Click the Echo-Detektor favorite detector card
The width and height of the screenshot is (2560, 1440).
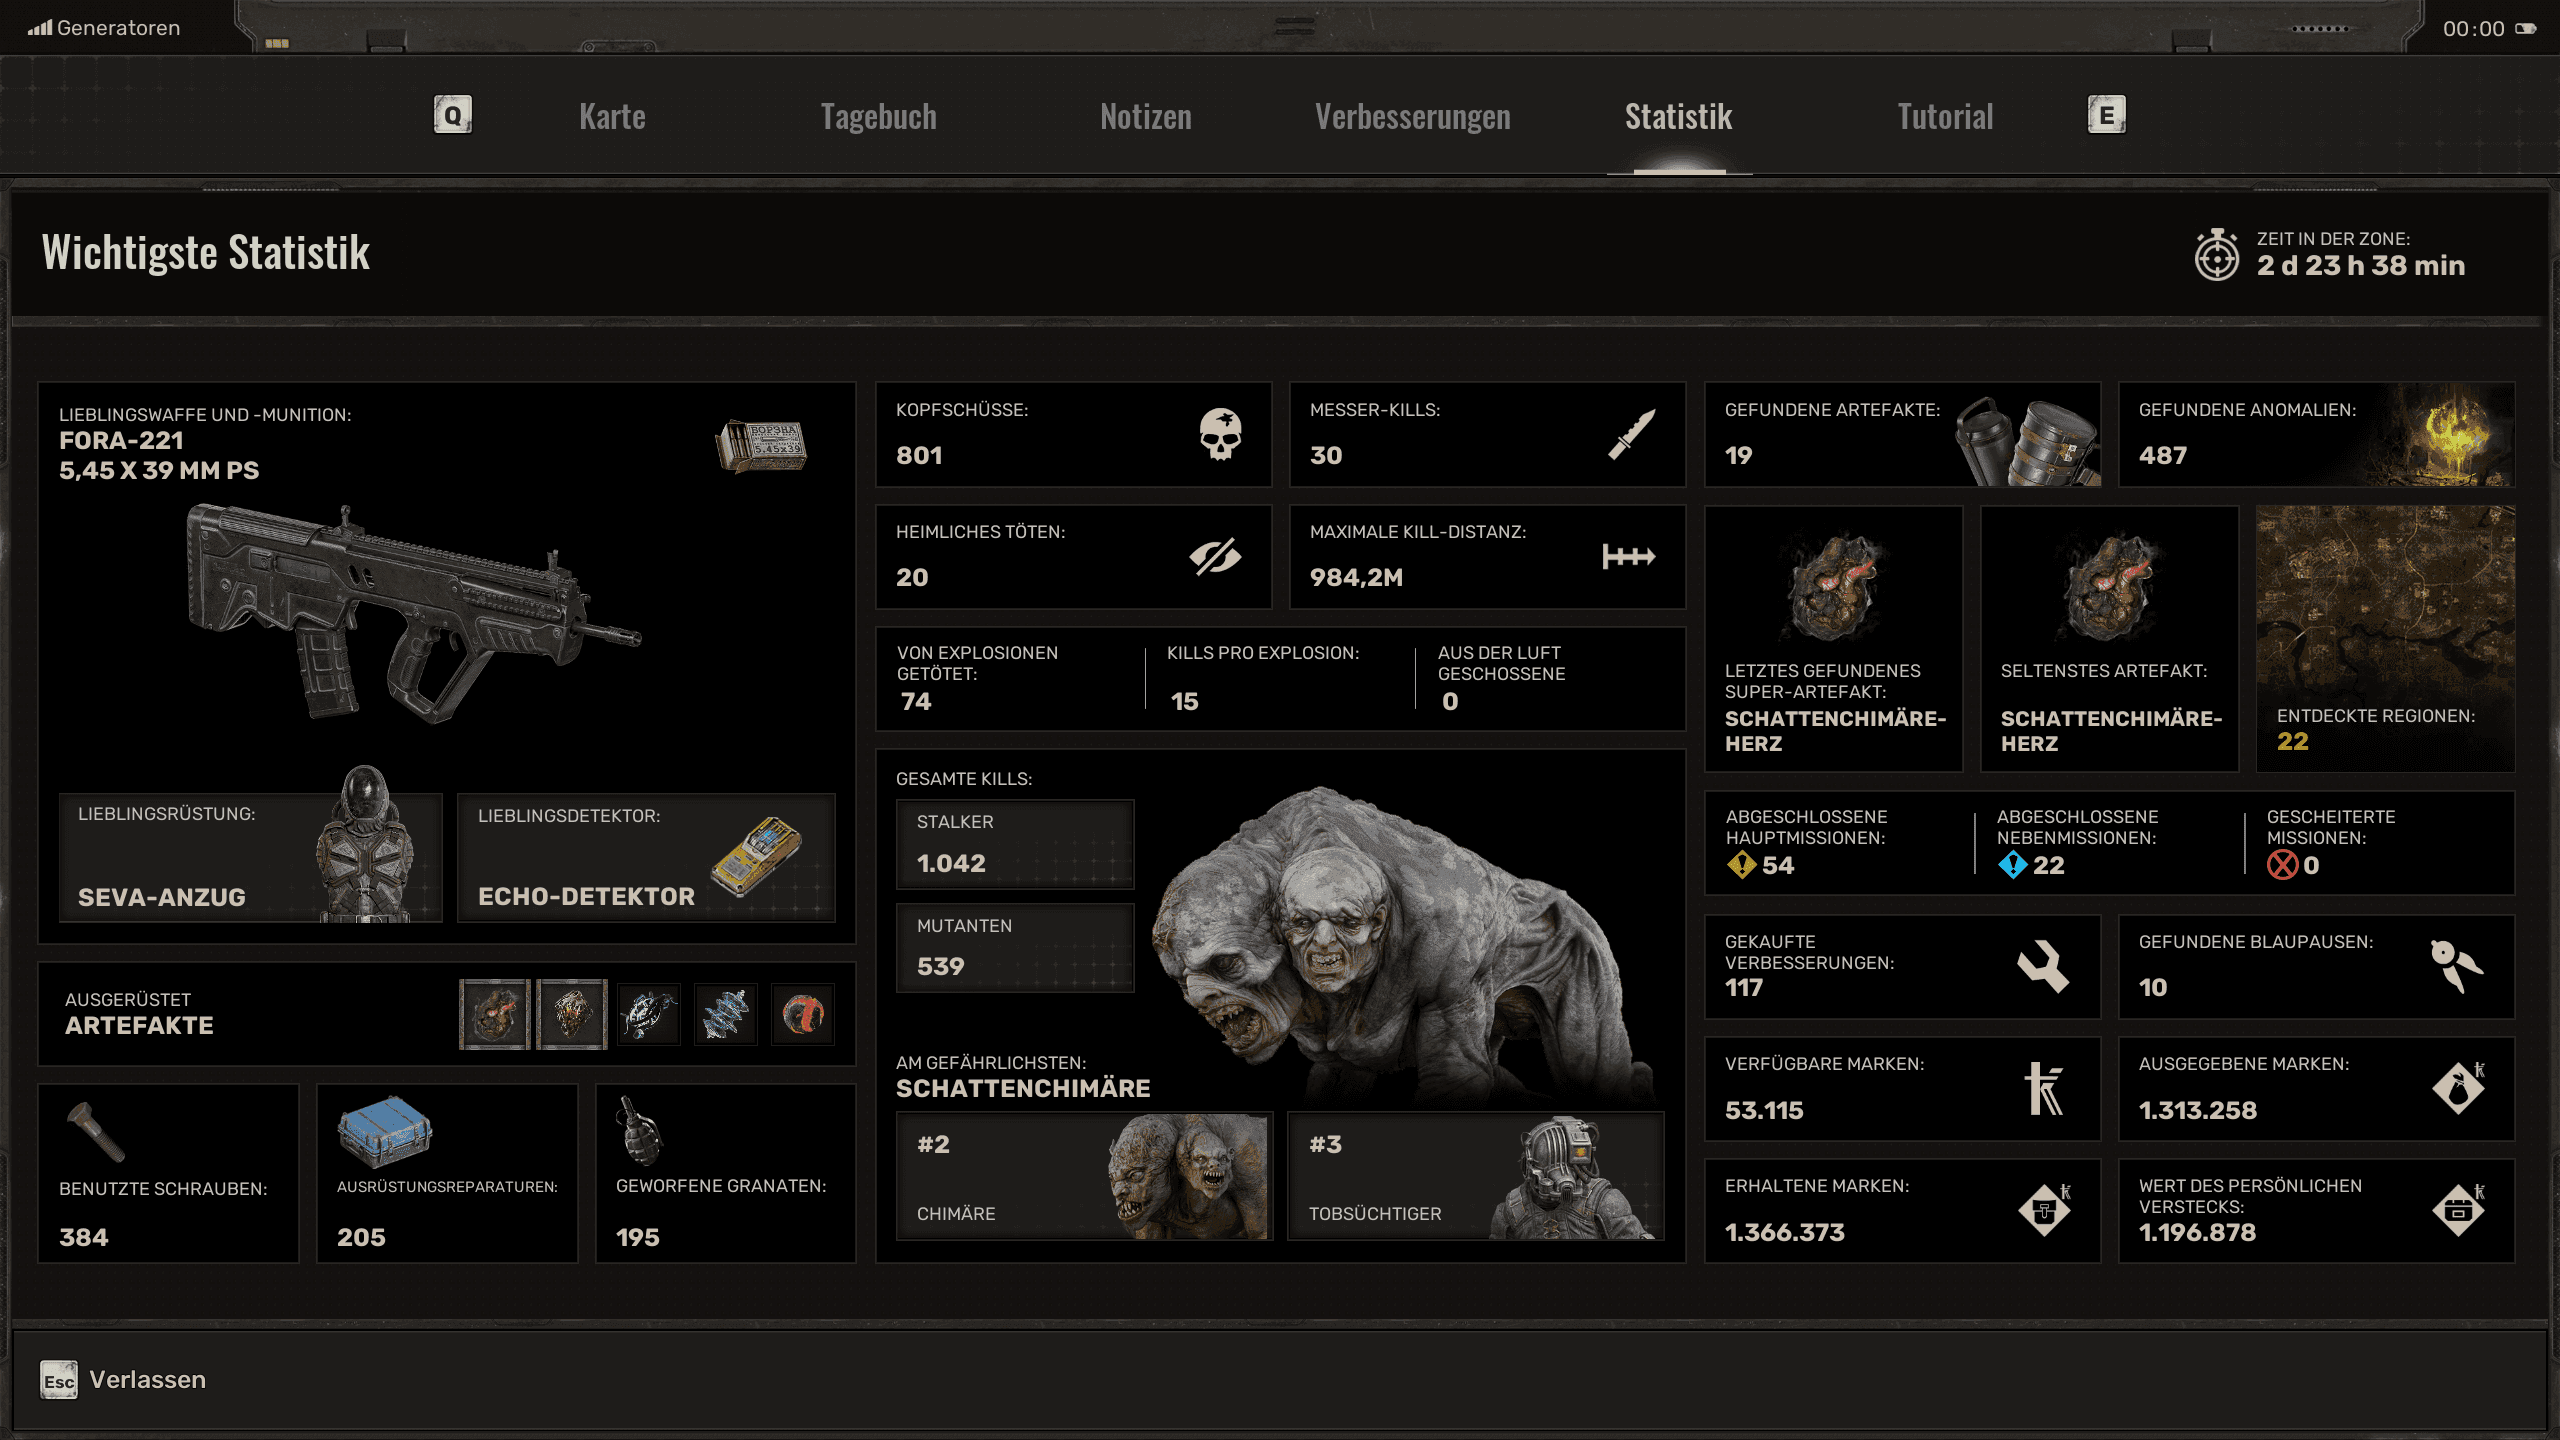[646, 857]
